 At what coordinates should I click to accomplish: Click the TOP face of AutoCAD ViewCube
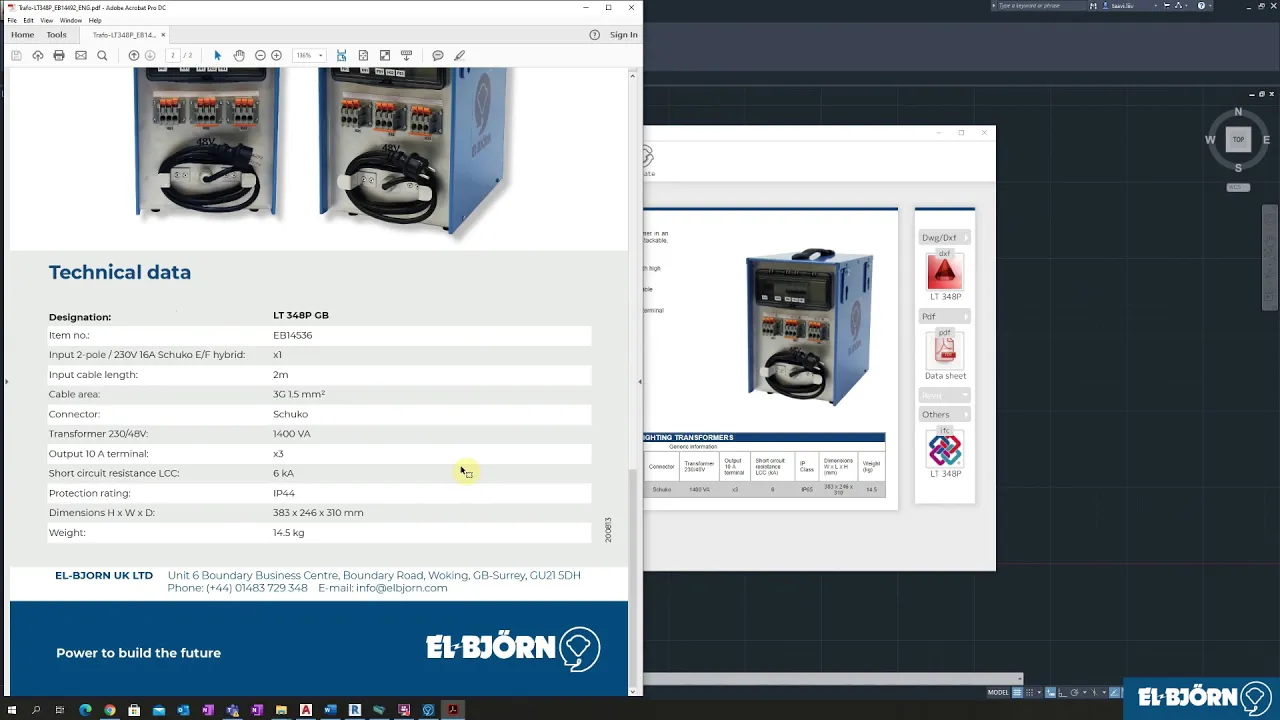pyautogui.click(x=1238, y=140)
